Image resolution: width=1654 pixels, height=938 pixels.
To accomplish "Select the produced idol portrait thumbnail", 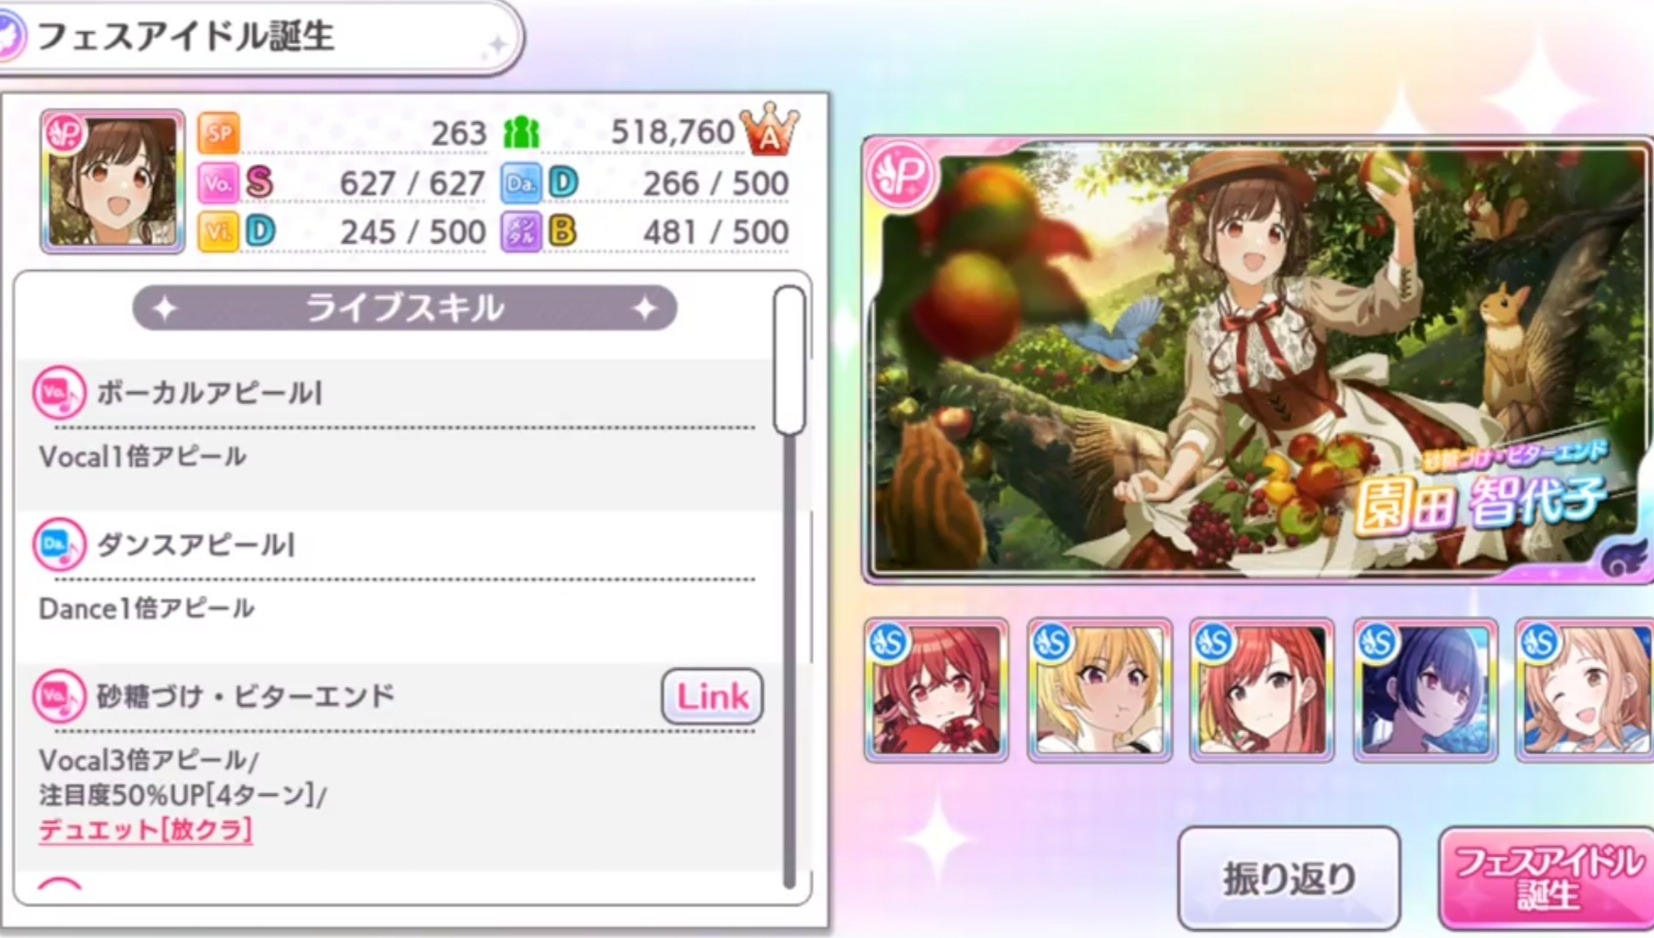I will coord(112,181).
